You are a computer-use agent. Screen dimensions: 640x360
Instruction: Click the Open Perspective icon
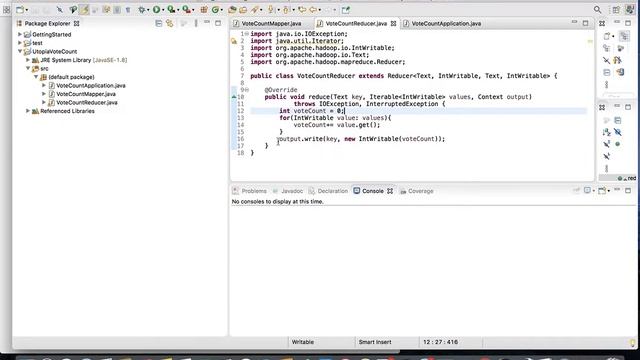pos(616,10)
